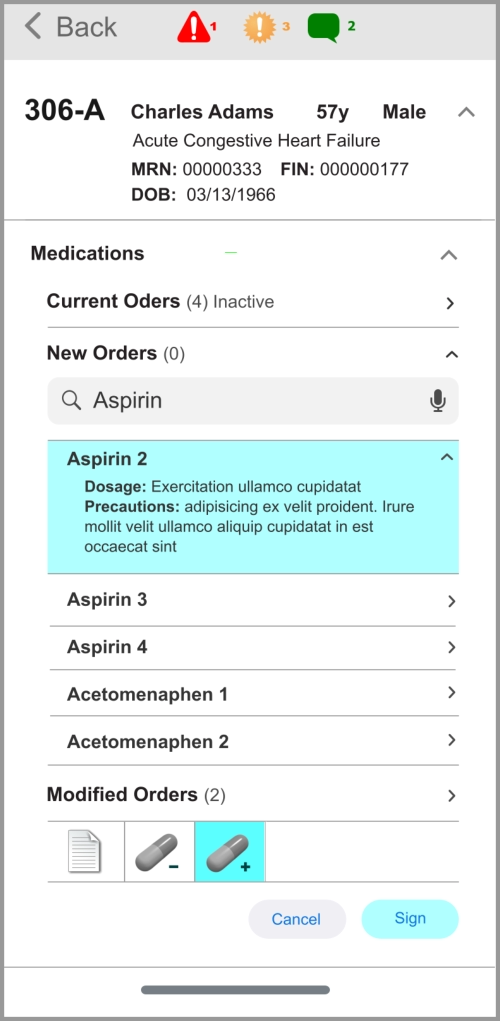This screenshot has height=1021, width=500.
Task: Collapse the New Orders section
Action: tap(451, 354)
